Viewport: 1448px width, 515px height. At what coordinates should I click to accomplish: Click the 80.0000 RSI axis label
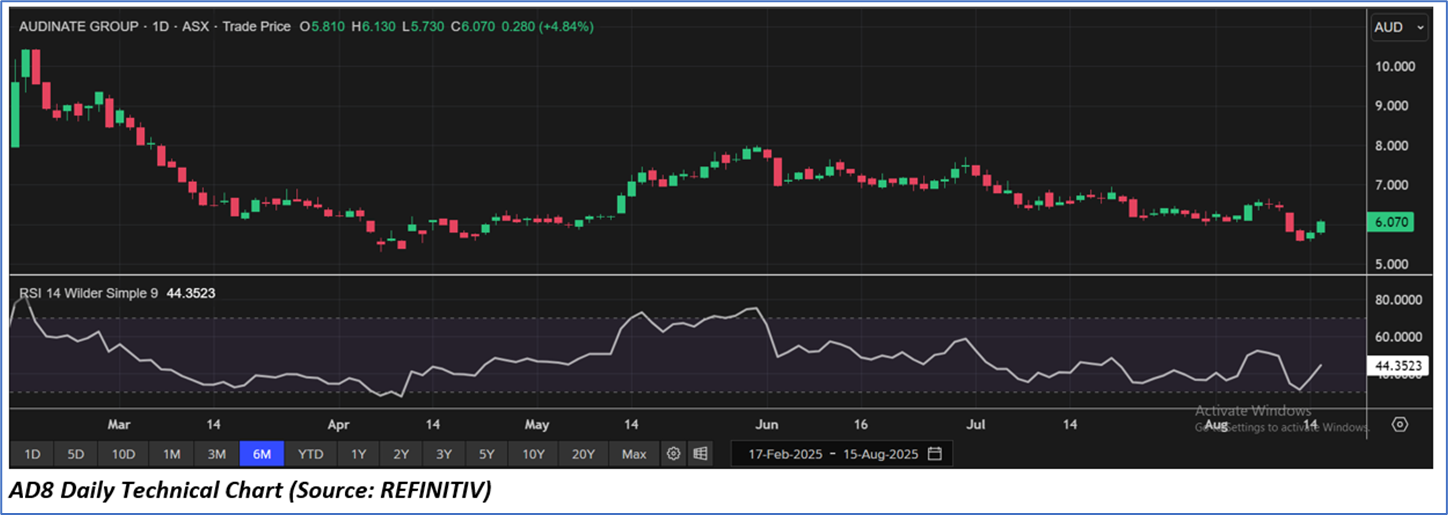coord(1396,300)
